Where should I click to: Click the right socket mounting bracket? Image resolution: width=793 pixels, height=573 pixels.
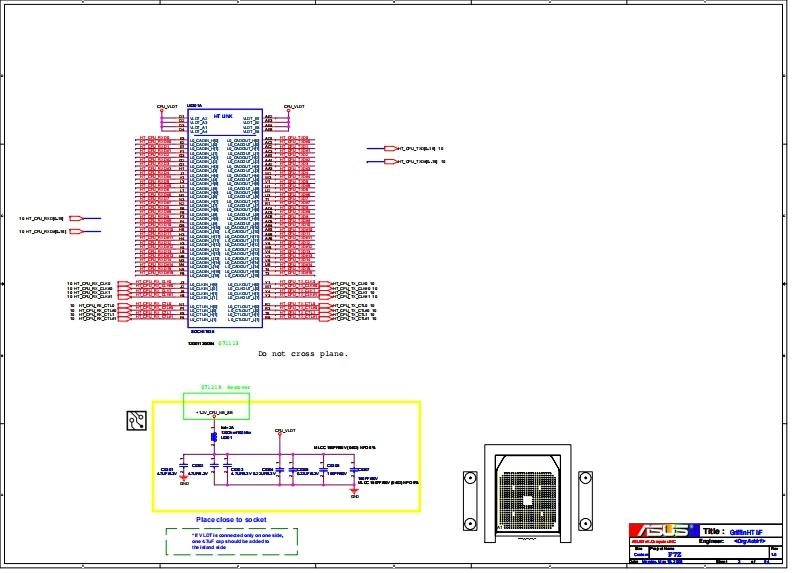pyautogui.click(x=578, y=500)
